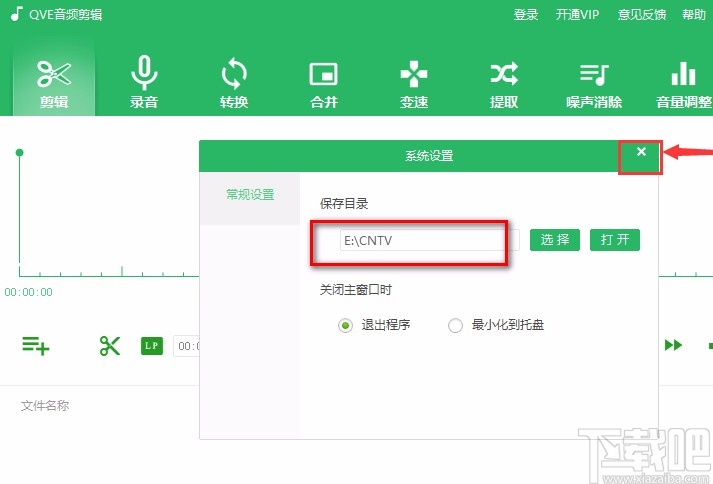Open the 合并 merge tool
Viewport: 713px width, 484px height.
(x=323, y=85)
